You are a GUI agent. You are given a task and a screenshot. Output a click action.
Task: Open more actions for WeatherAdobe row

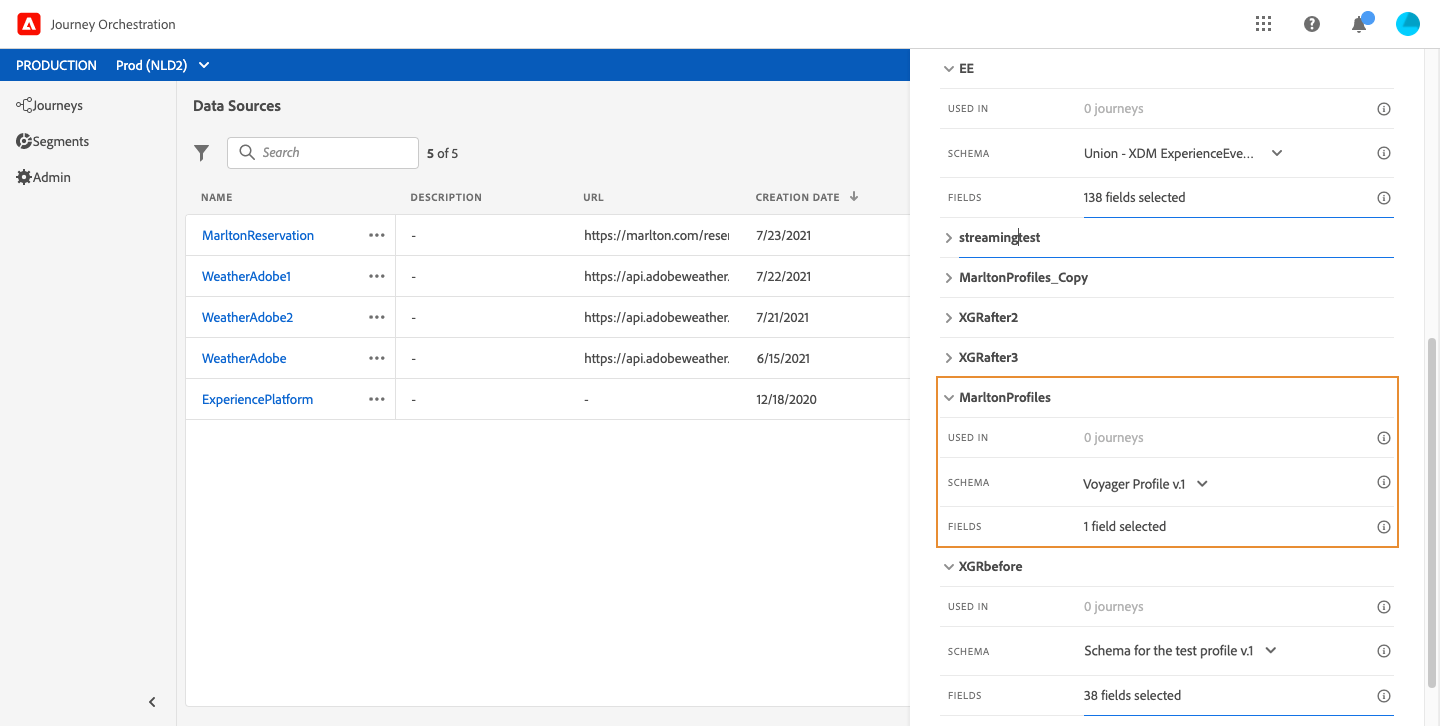click(x=376, y=358)
